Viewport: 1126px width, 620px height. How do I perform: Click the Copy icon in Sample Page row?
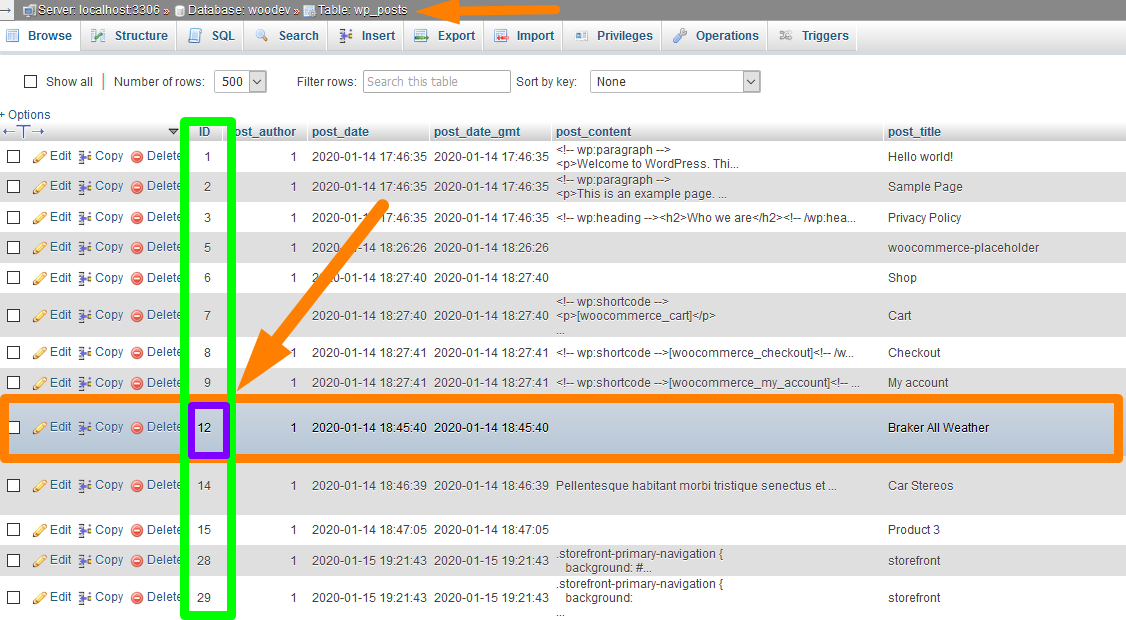coord(86,187)
